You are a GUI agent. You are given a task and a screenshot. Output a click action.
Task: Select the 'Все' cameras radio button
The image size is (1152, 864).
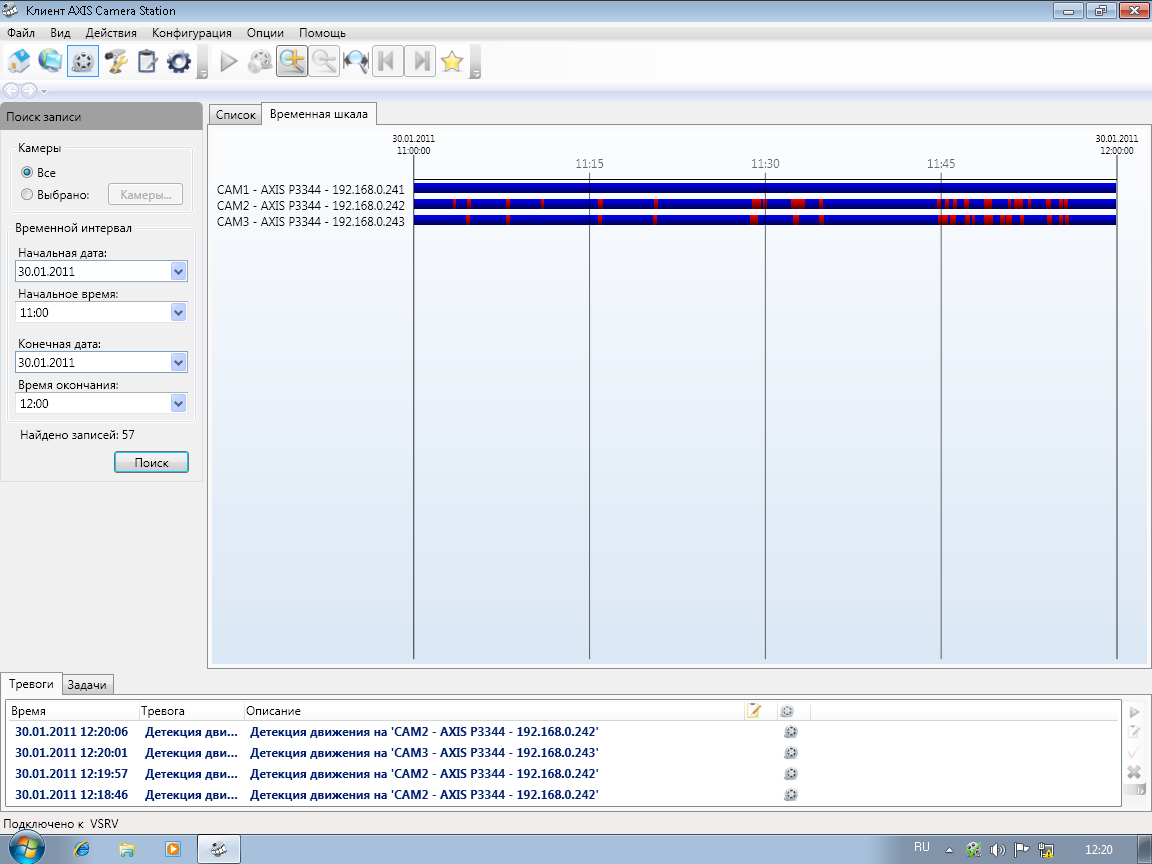pyautogui.click(x=28, y=173)
